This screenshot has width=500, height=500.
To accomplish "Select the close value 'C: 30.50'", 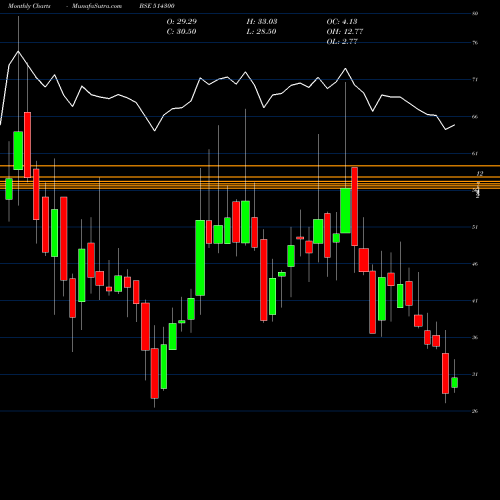I will coord(181,31).
